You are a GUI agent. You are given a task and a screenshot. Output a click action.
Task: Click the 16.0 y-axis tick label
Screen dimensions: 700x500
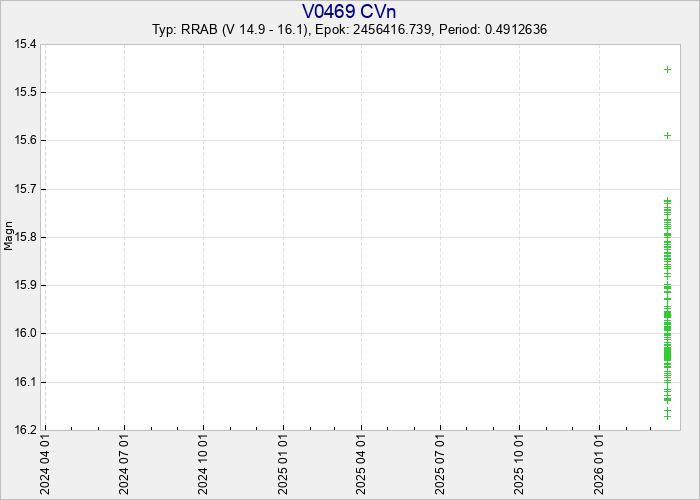[25, 334]
